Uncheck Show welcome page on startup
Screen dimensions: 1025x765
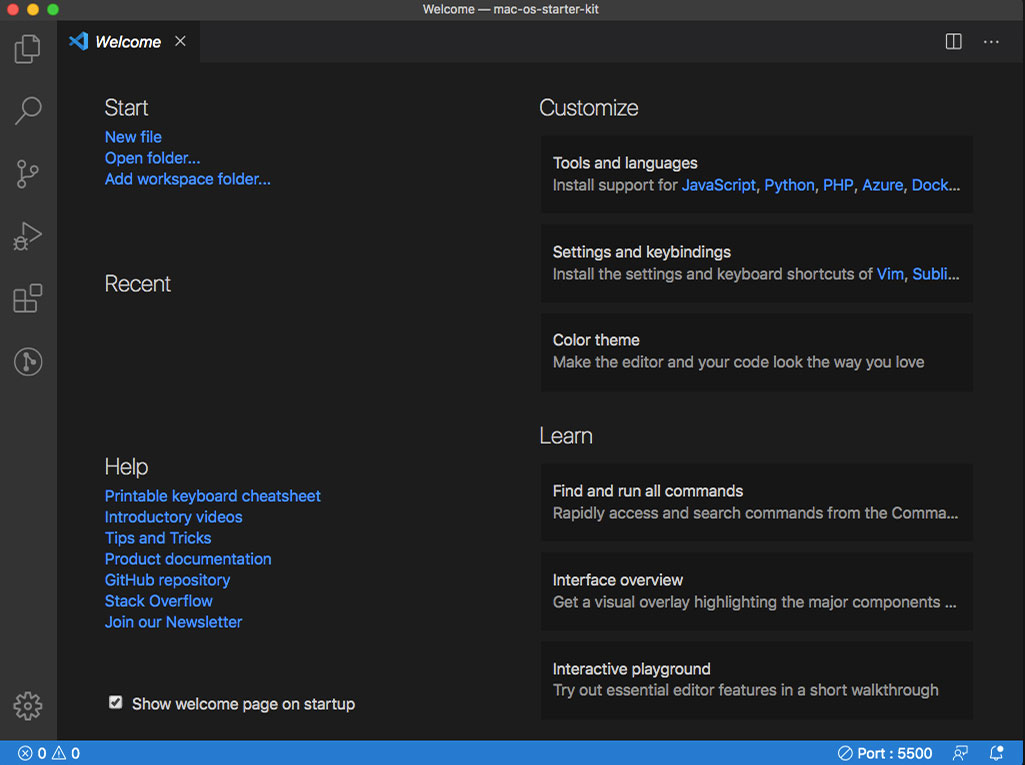115,703
